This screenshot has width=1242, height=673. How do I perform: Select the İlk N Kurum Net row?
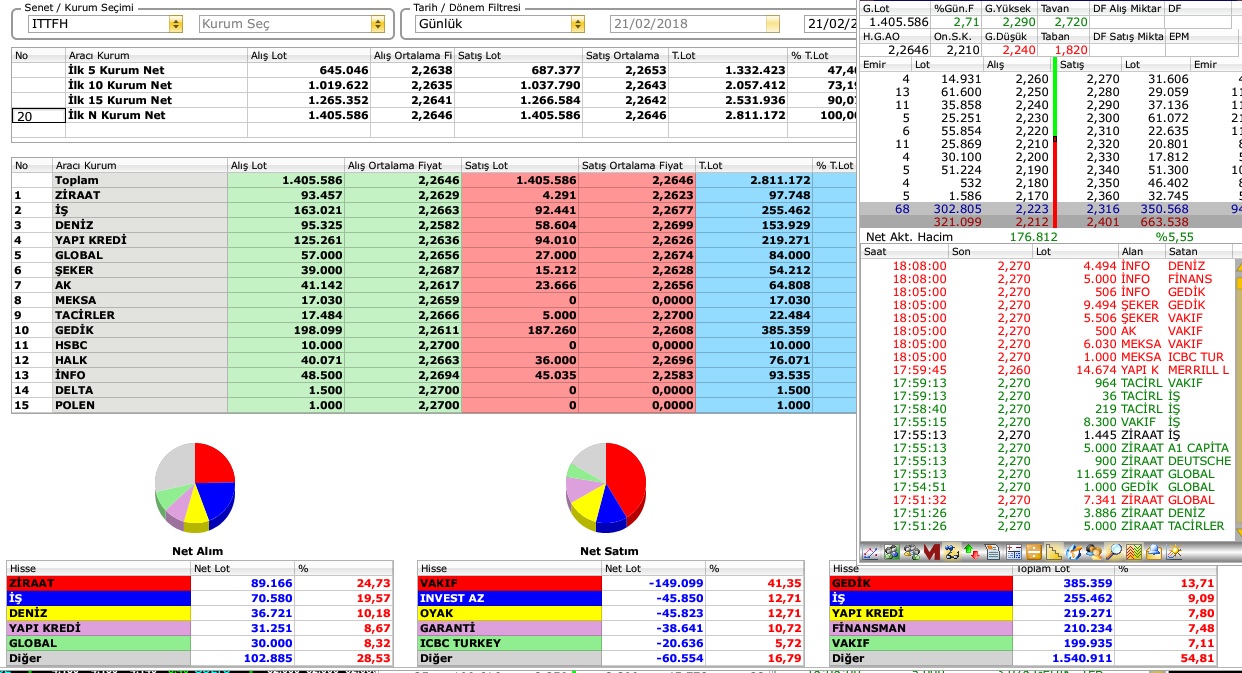click(434, 116)
